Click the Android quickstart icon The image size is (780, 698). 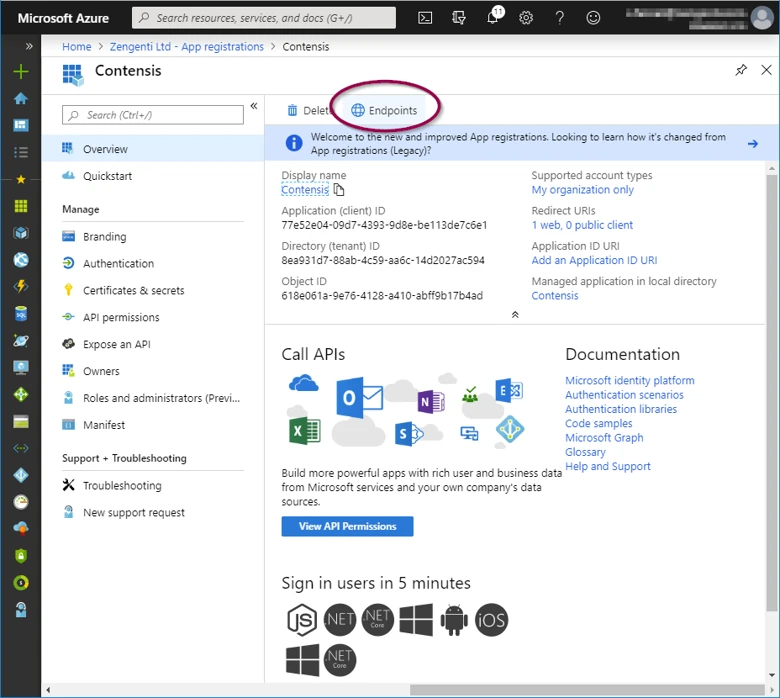click(x=454, y=620)
